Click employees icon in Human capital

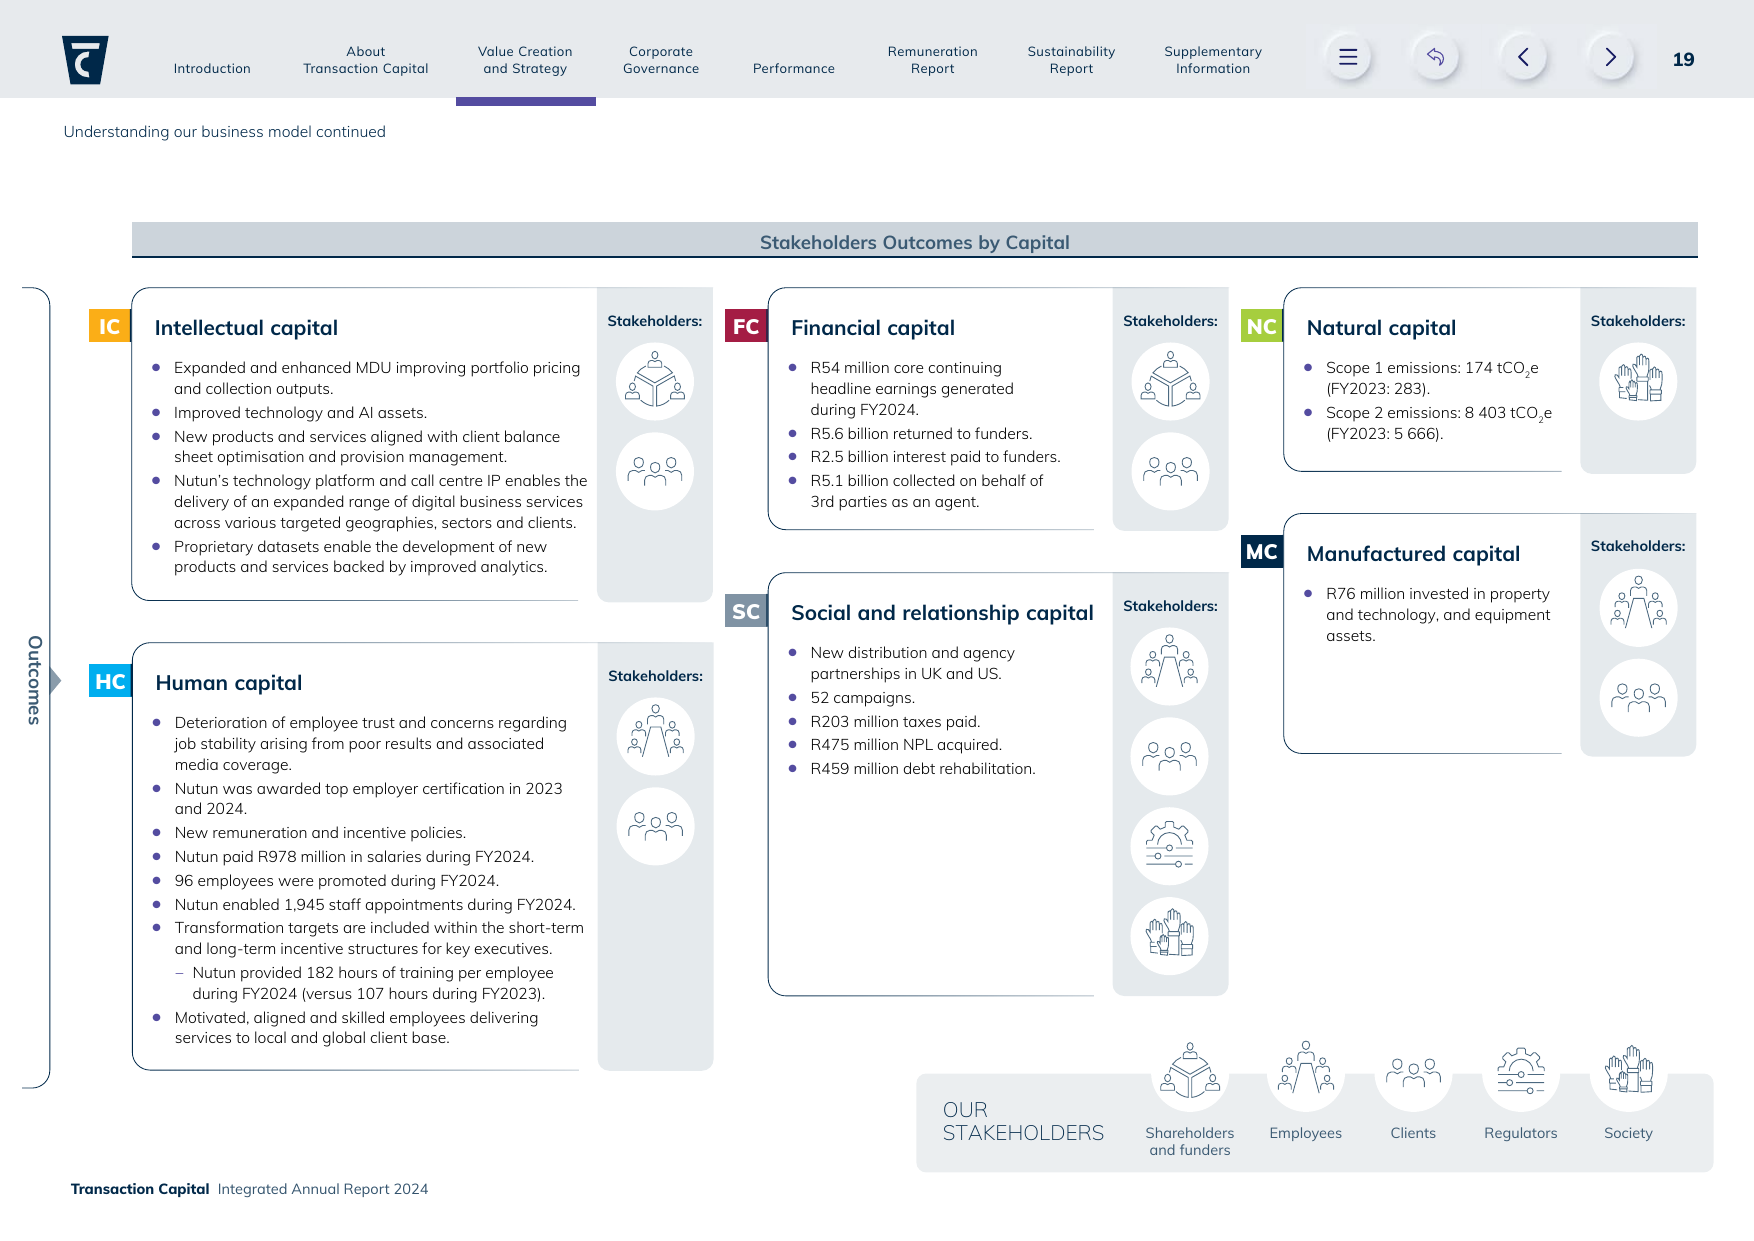(655, 737)
